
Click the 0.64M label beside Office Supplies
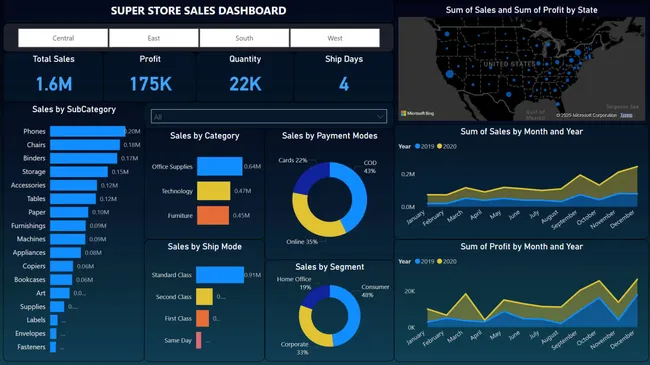coord(252,166)
